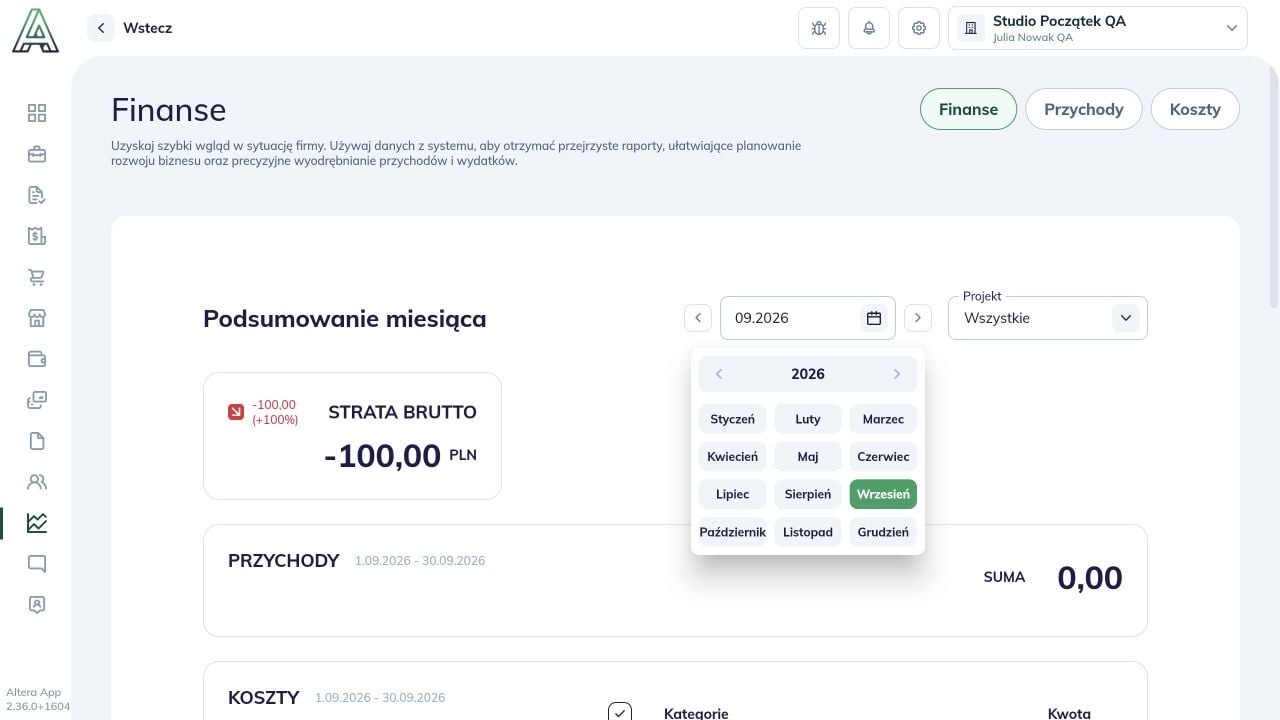Click the -100,00 PLN loss amount
The image size is (1280, 720).
(400, 456)
